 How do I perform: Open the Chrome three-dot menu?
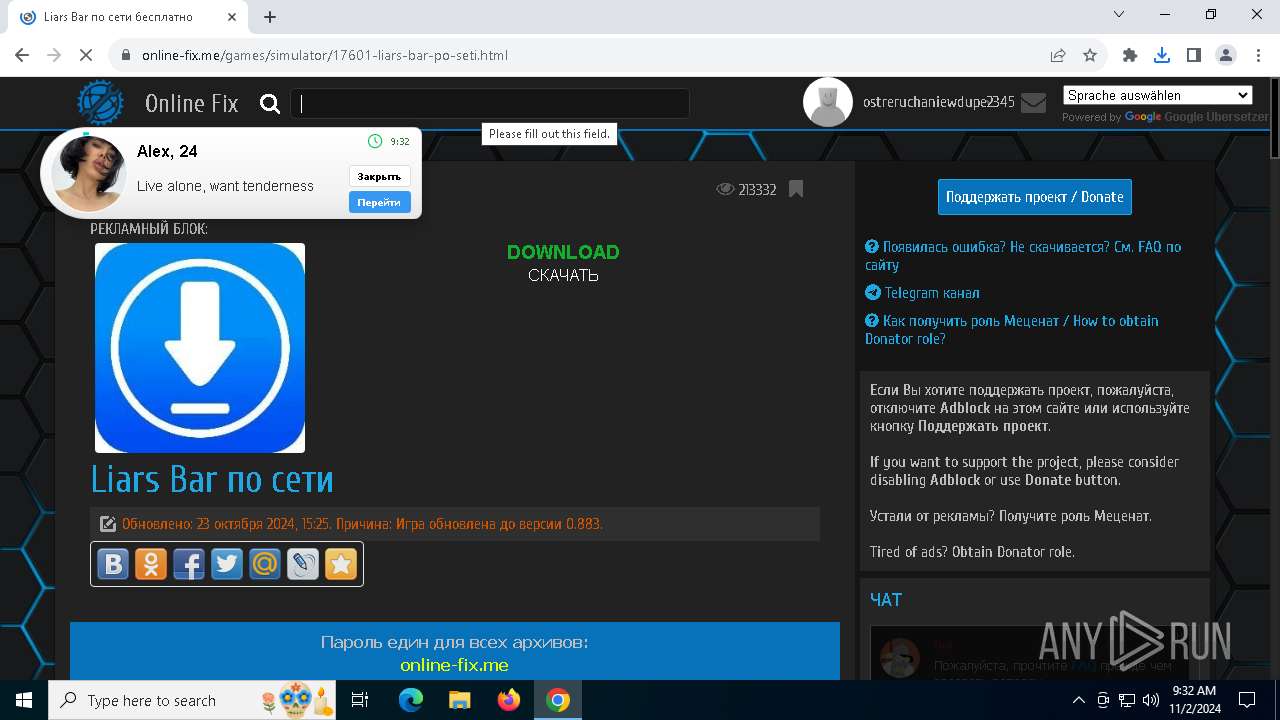pos(1258,55)
